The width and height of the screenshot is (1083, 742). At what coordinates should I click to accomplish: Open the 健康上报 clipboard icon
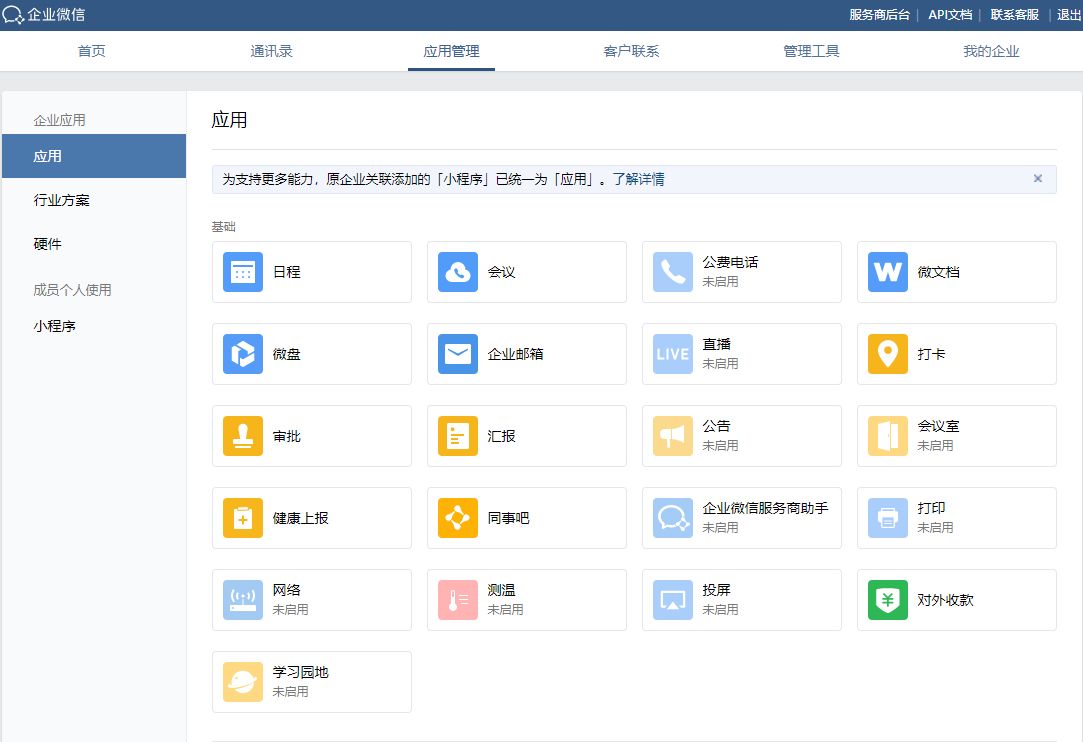[243, 518]
